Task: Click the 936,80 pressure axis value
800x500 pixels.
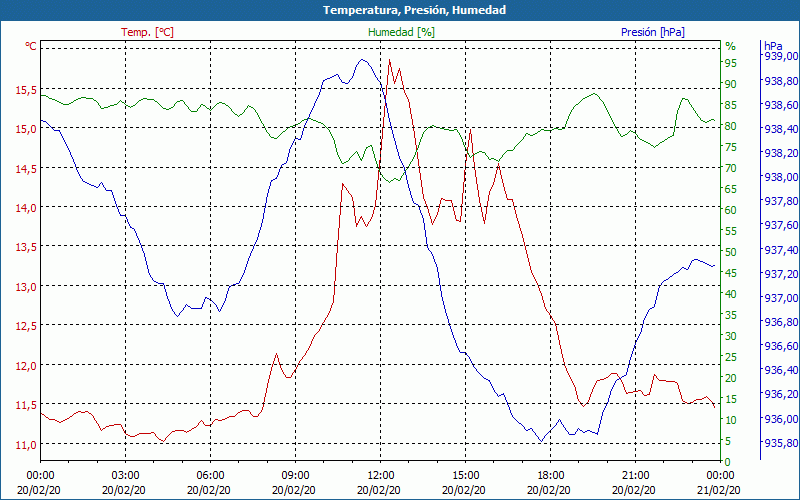Action: pos(781,322)
